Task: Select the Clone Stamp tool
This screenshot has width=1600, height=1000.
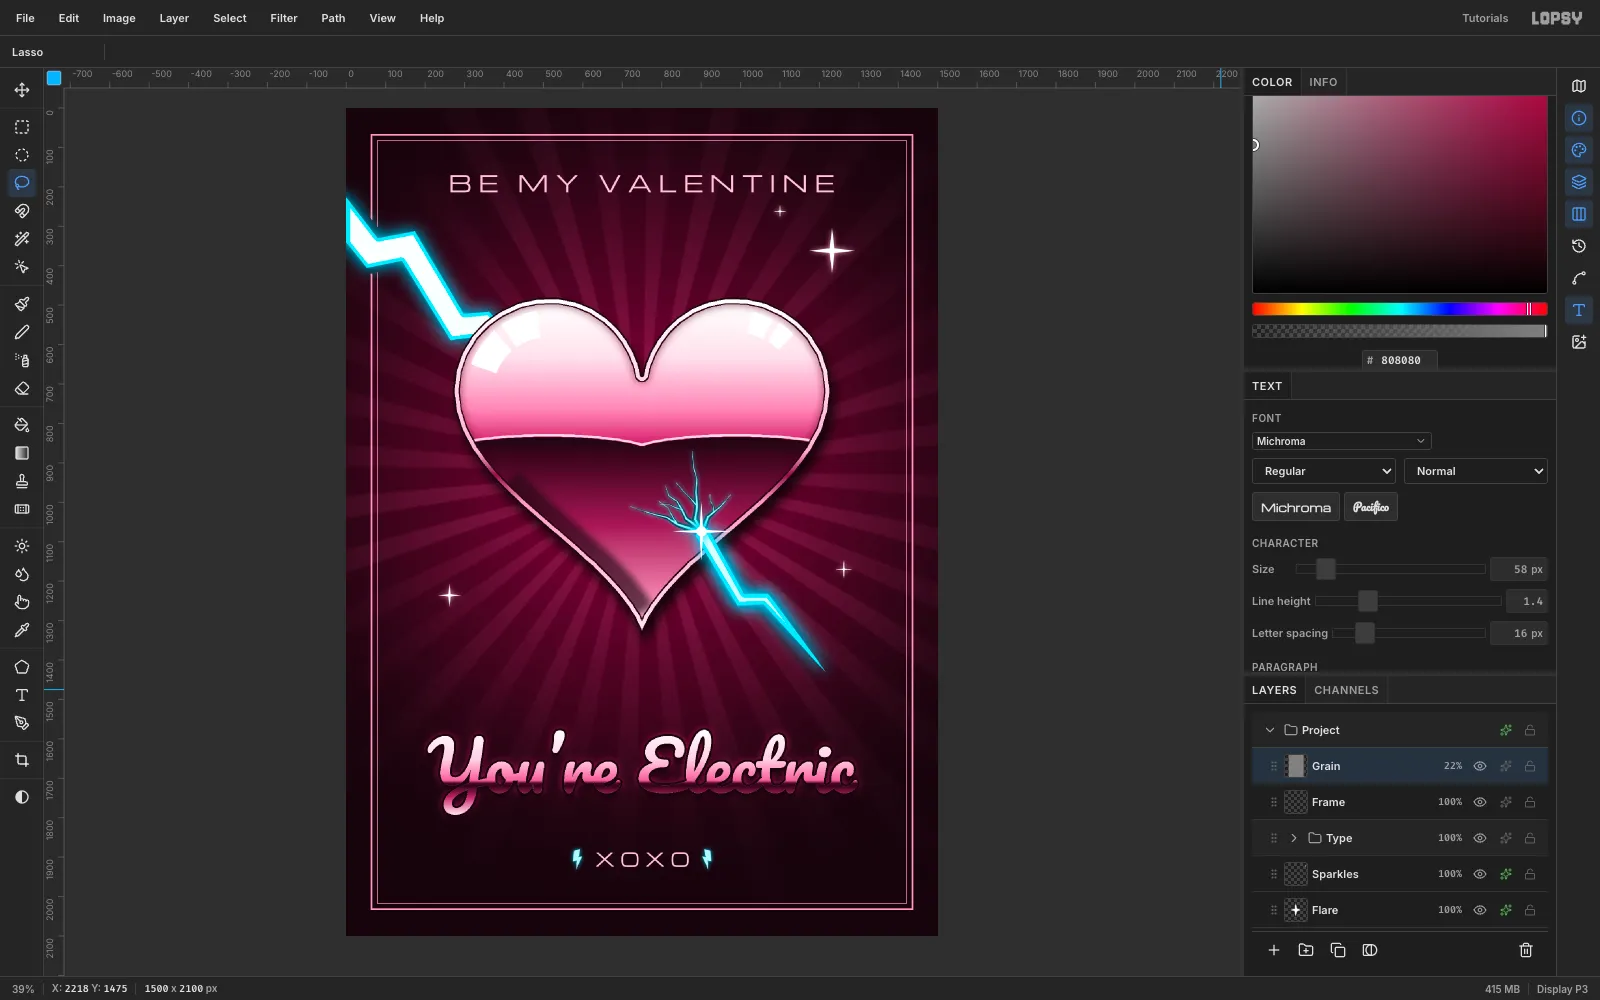Action: 22,481
